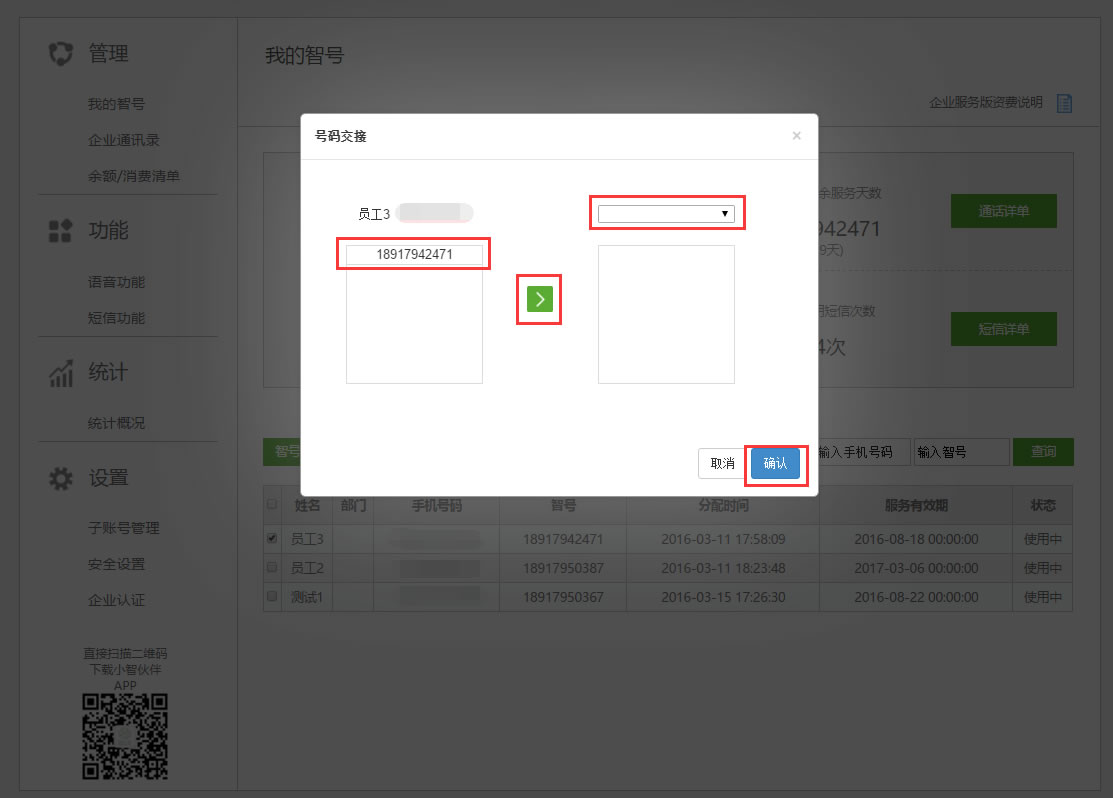
Task: Uncheck the 员工3 row checkbox
Action: click(x=272, y=538)
